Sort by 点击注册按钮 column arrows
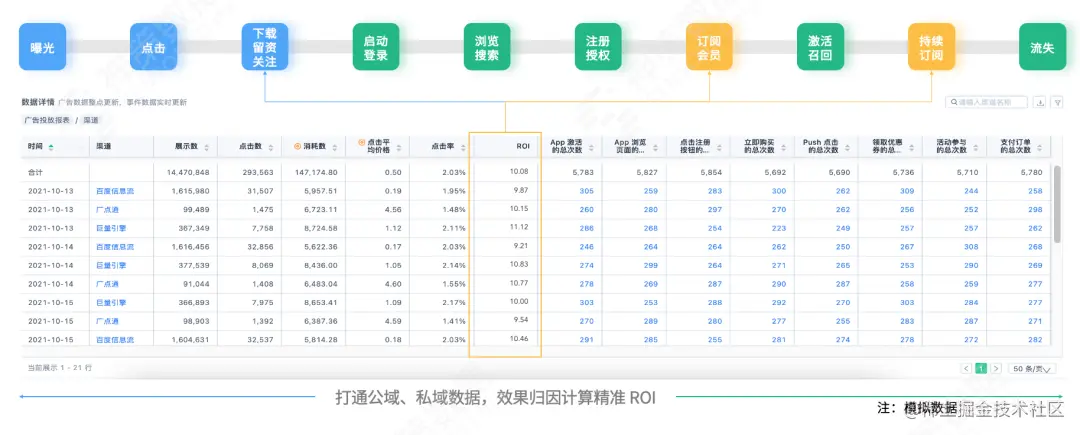 [718, 147]
